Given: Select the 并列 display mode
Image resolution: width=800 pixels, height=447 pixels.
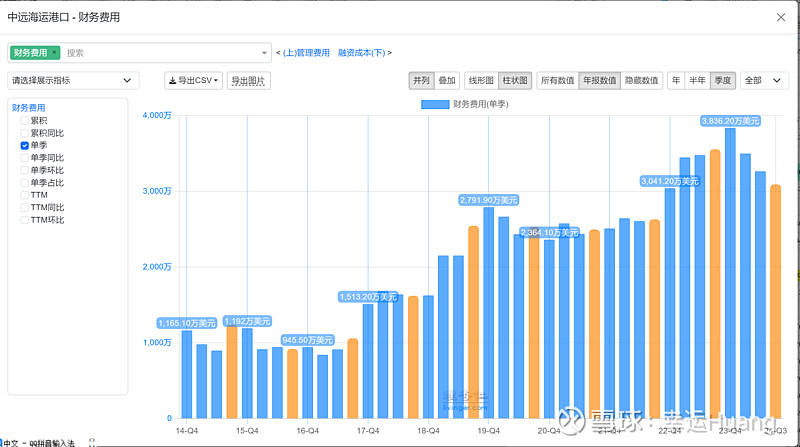Looking at the screenshot, I should coord(421,80).
